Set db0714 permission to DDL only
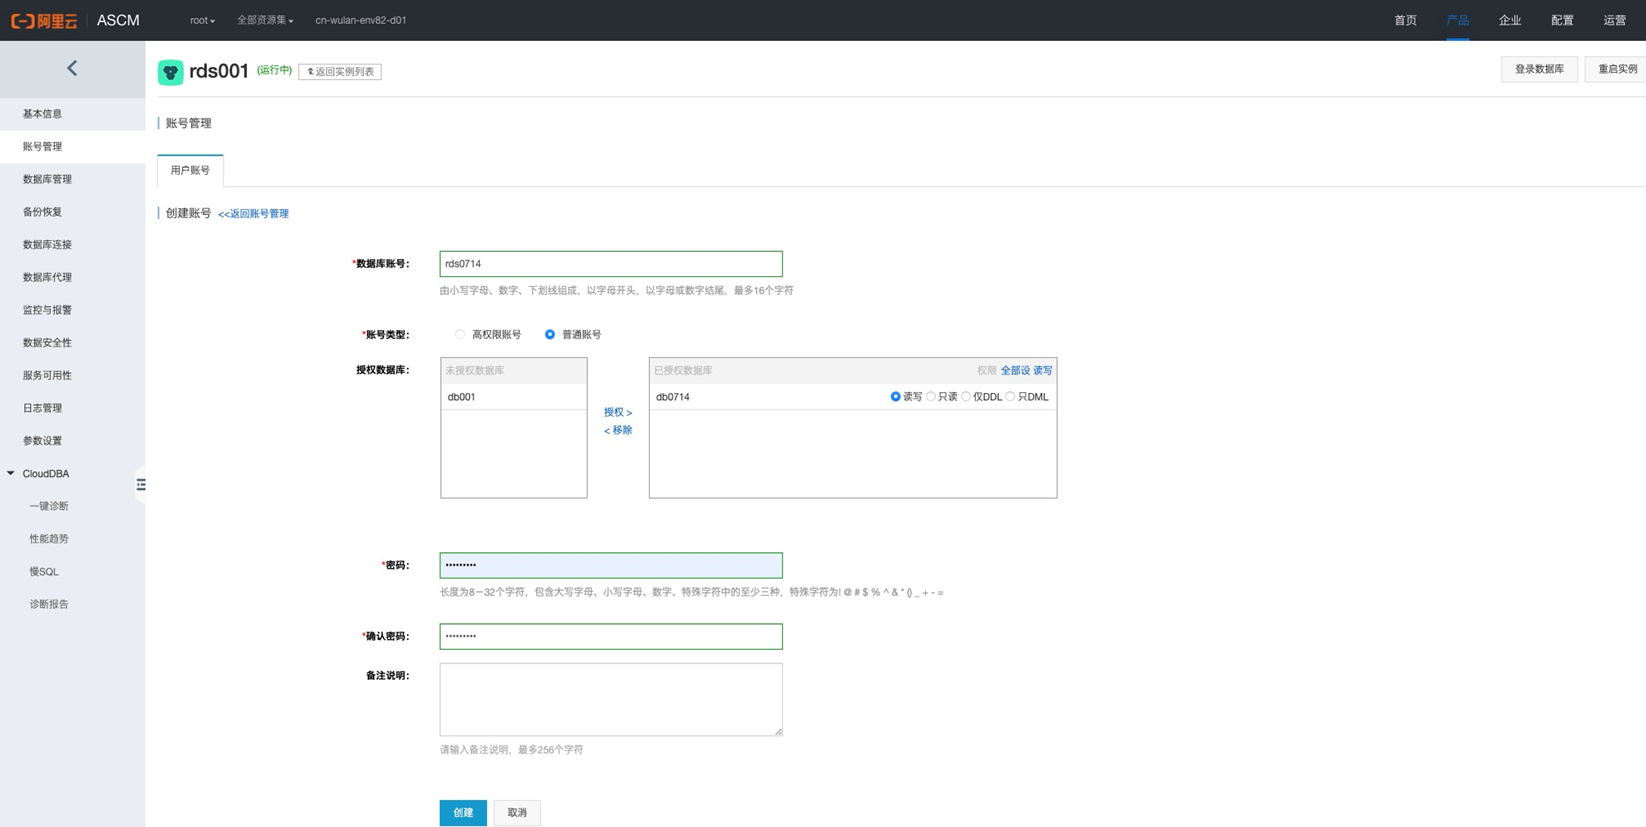The width and height of the screenshot is (1646, 827). 966,397
